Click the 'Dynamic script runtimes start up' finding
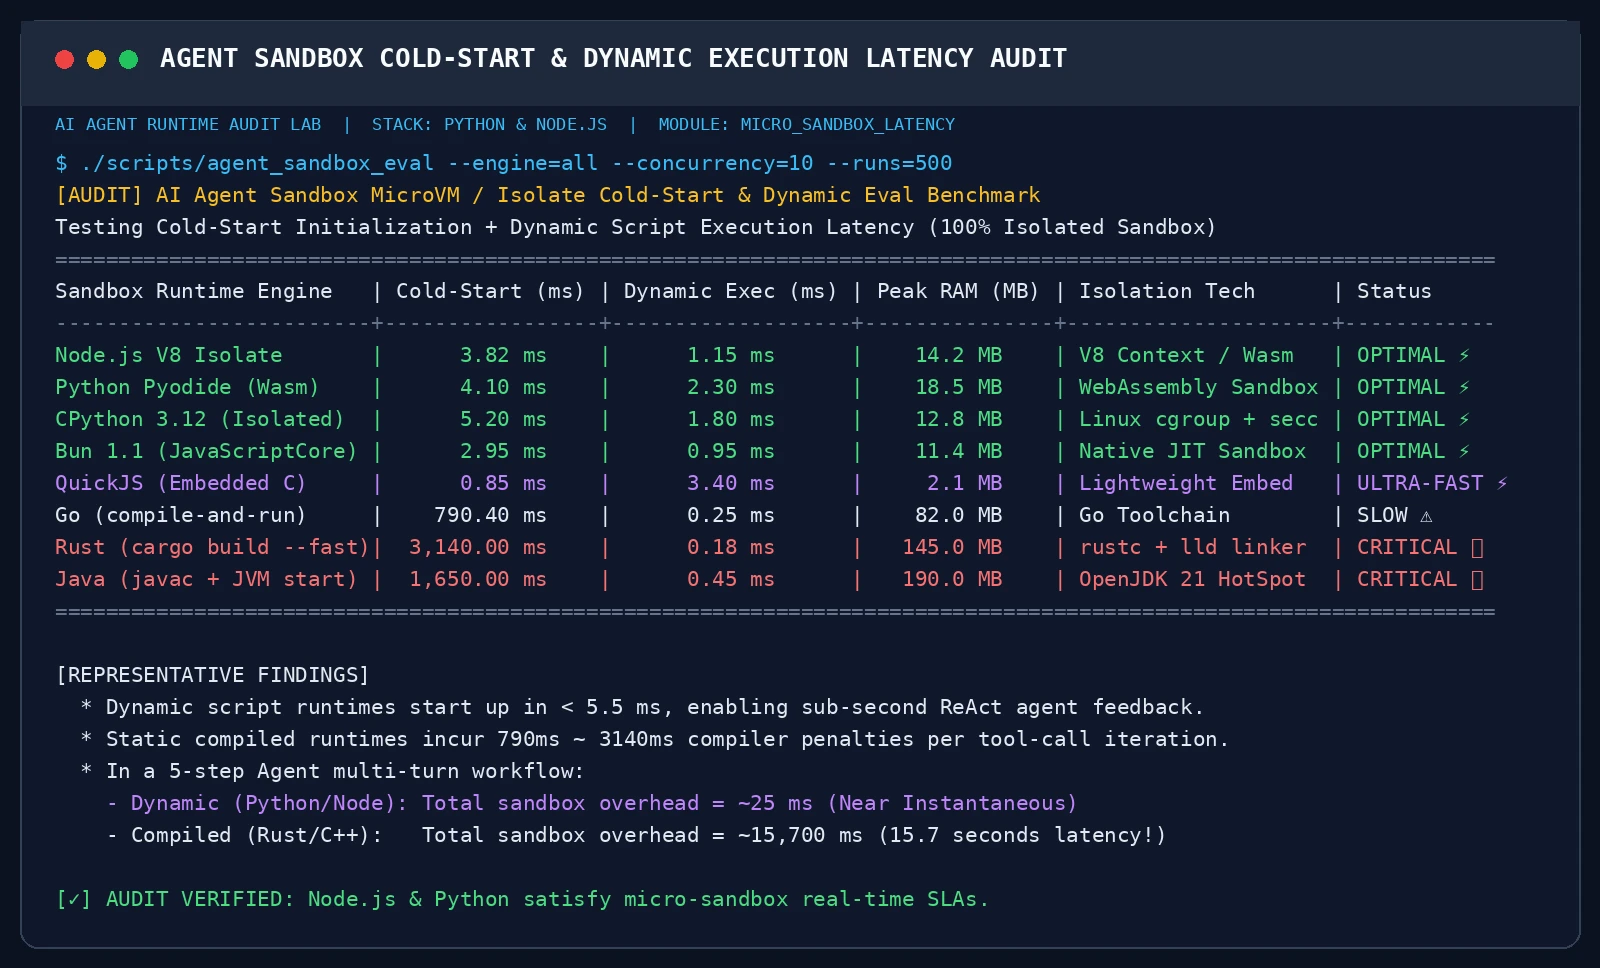Viewport: 1600px width, 968px height. pyautogui.click(x=642, y=707)
